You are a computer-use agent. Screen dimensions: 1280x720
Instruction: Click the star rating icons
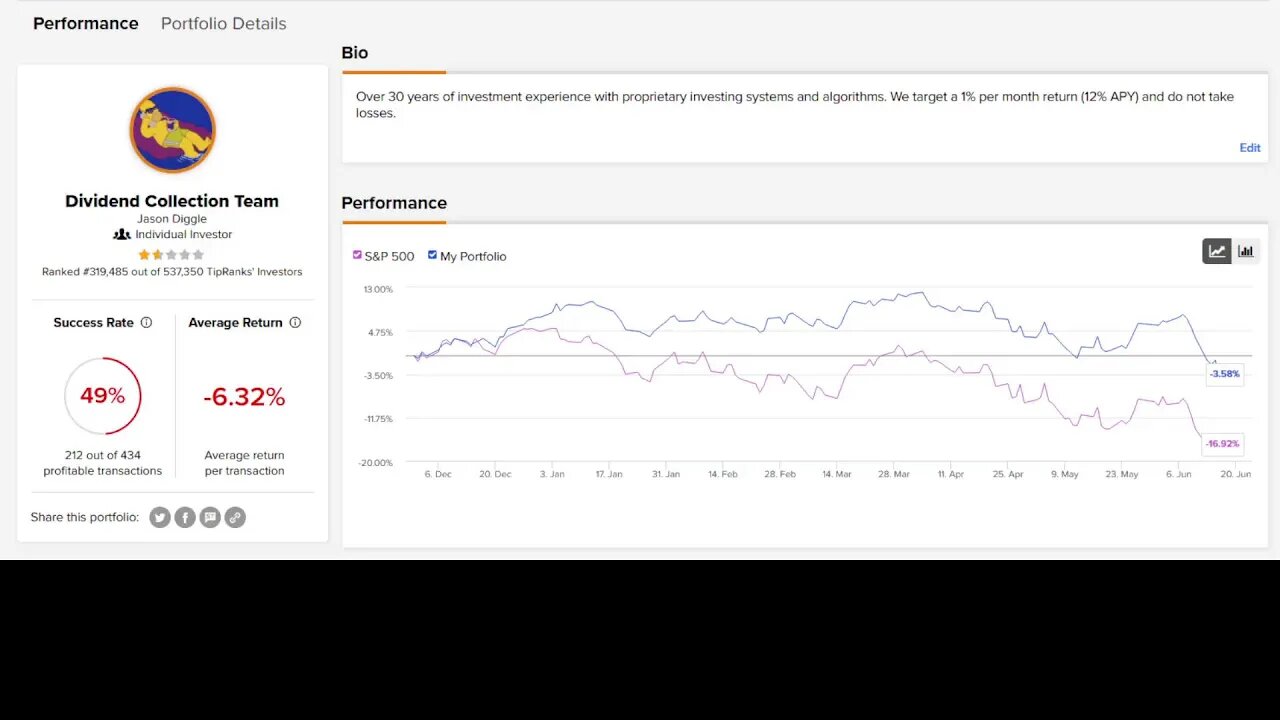[x=171, y=255]
